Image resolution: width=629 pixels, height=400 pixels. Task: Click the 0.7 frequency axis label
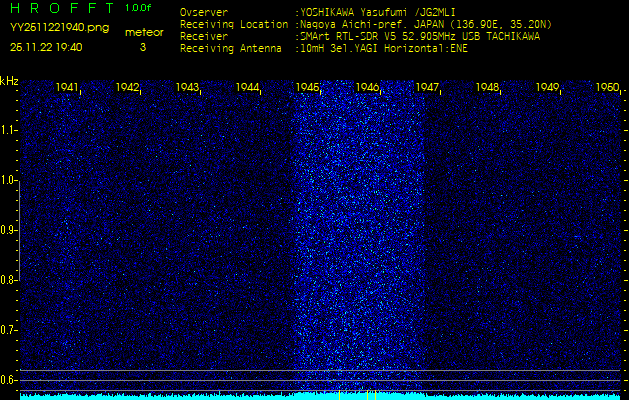(x=8, y=330)
